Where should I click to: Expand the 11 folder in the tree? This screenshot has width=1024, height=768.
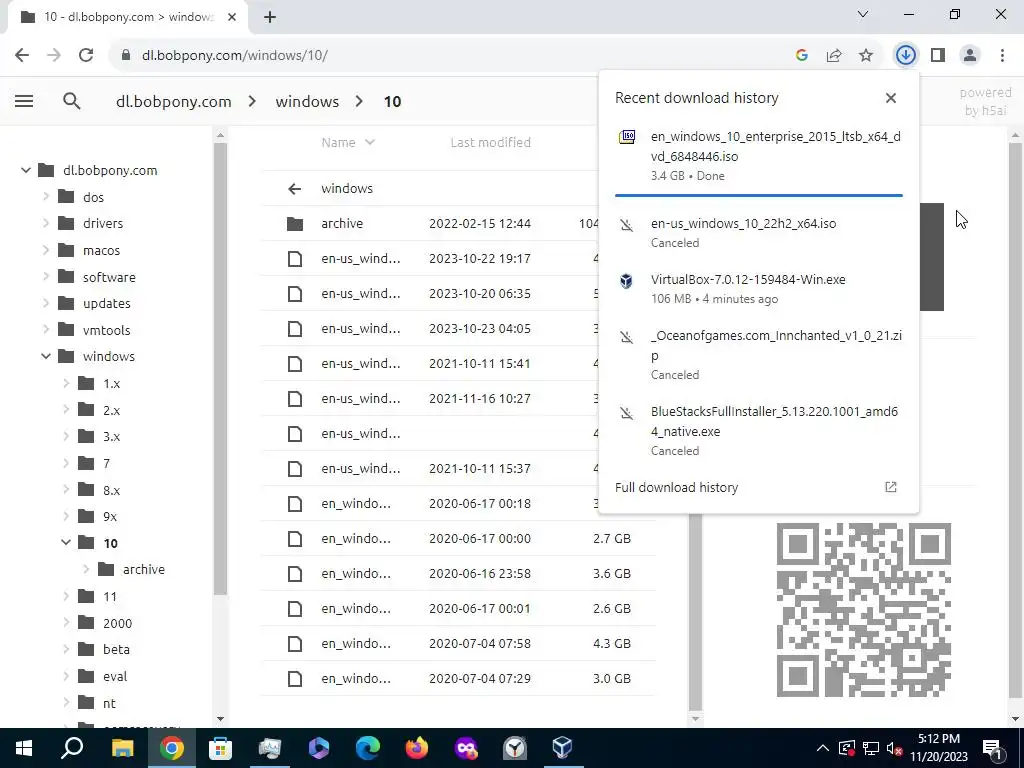pos(66,596)
